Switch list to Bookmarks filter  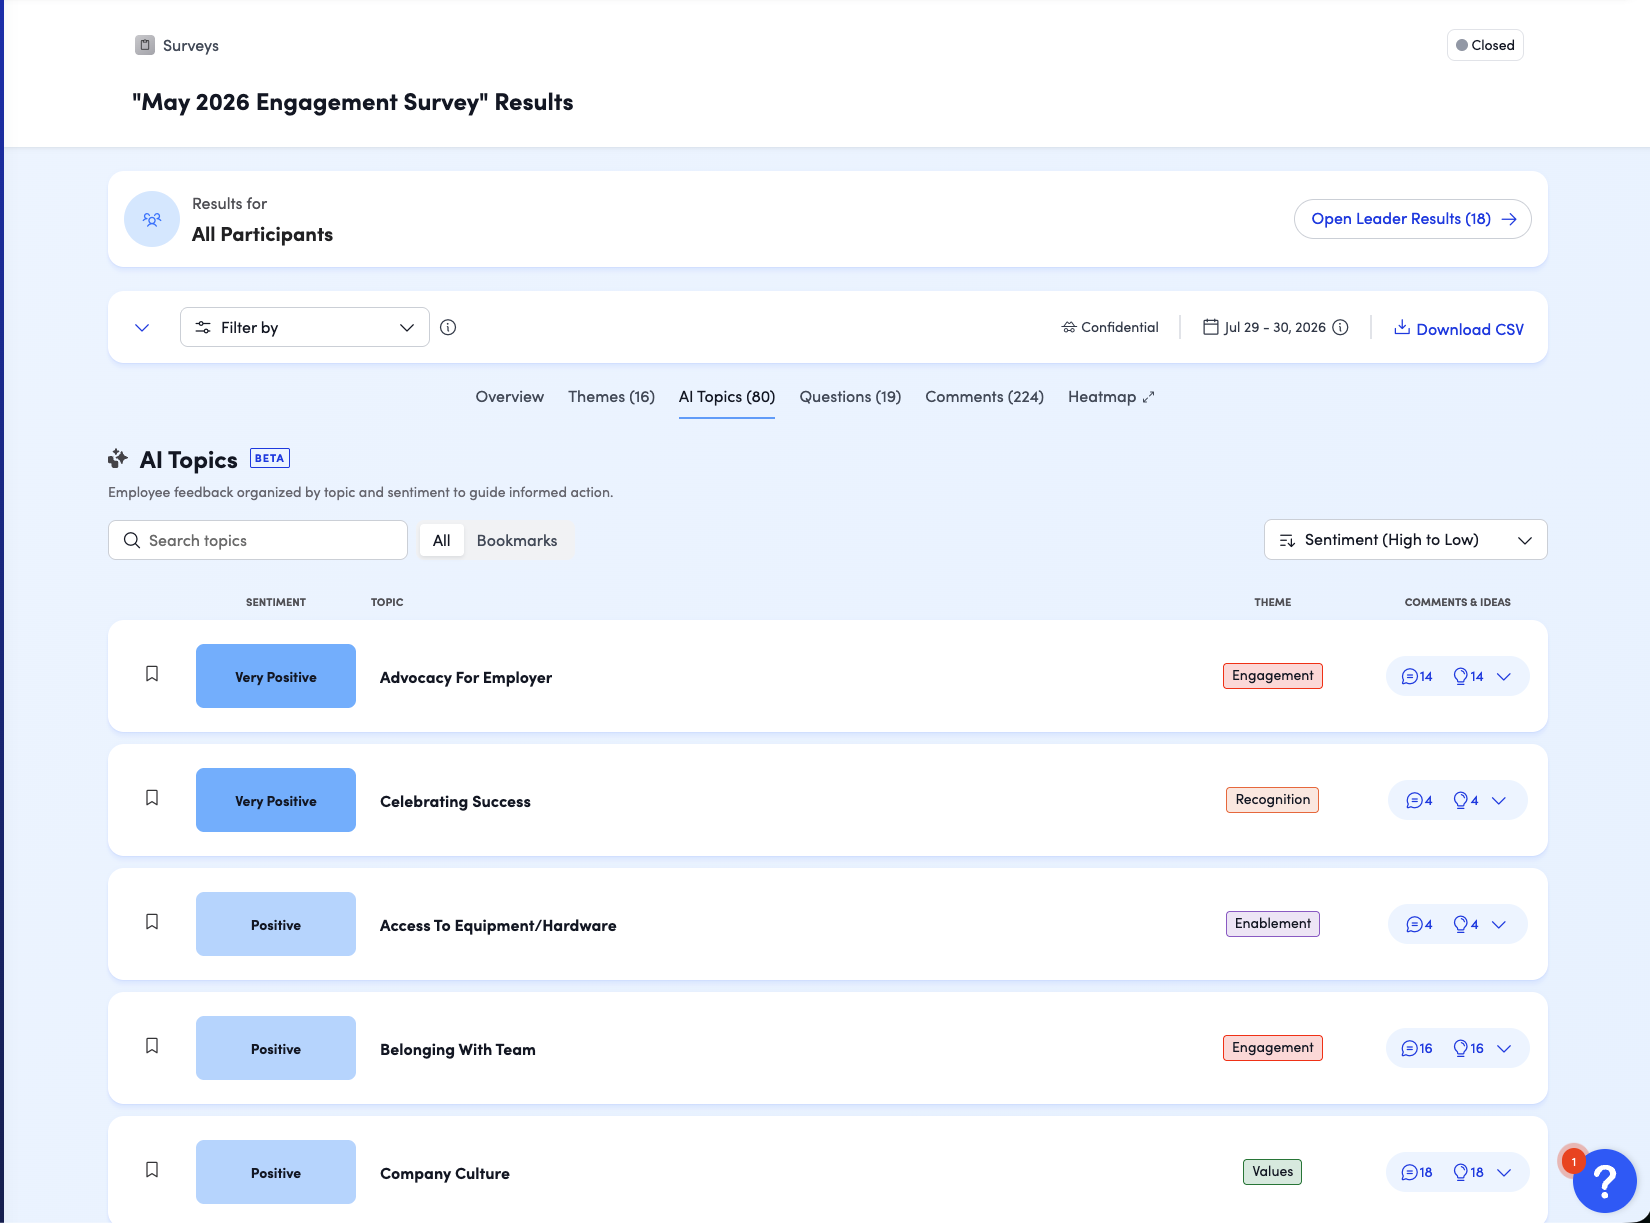tap(517, 540)
